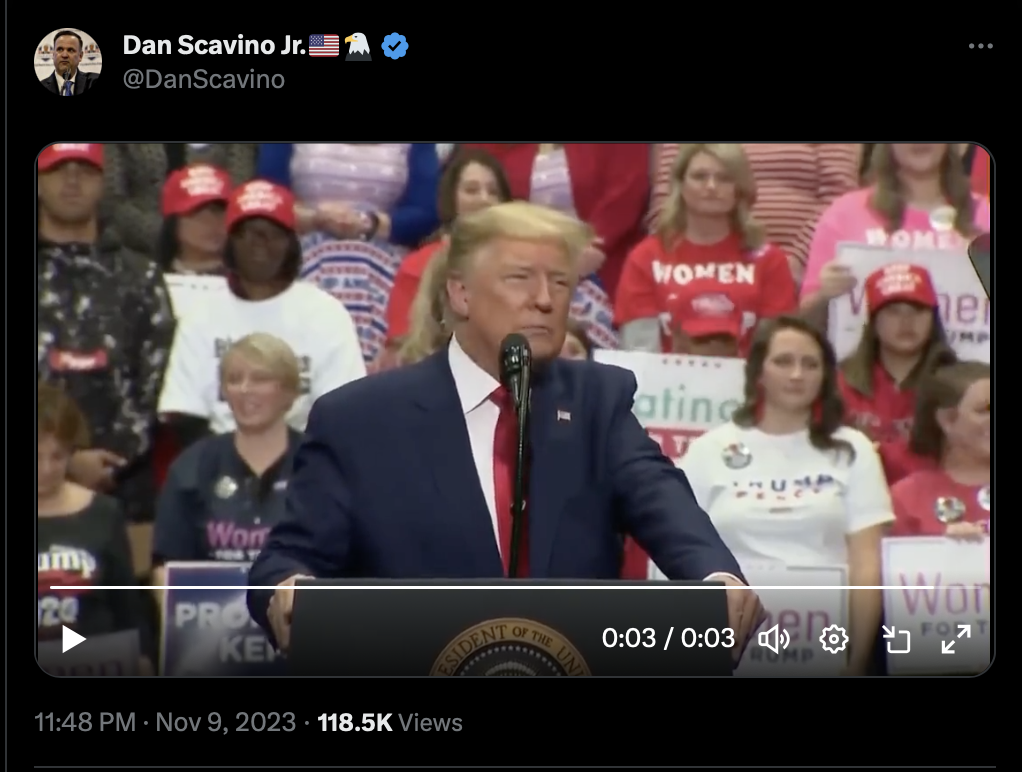Open the three-dot more options menu
Screen dimensions: 1022x772
[980, 46]
